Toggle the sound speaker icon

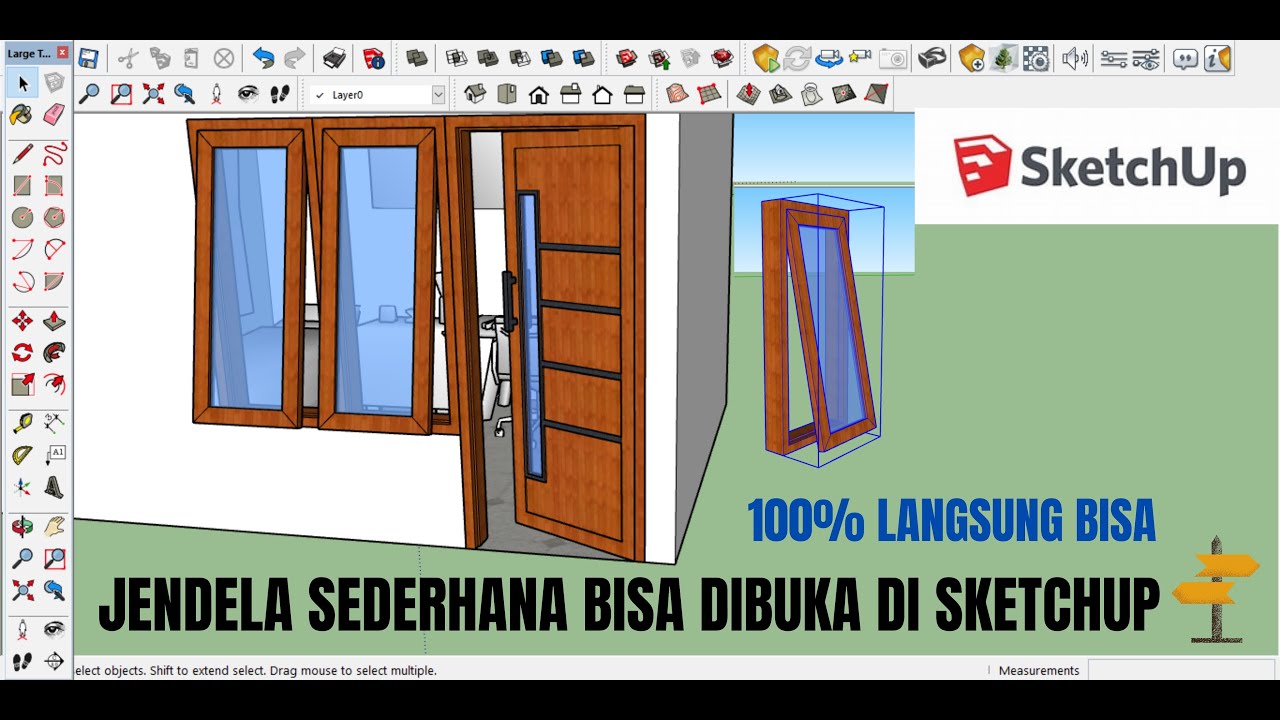tap(1075, 58)
